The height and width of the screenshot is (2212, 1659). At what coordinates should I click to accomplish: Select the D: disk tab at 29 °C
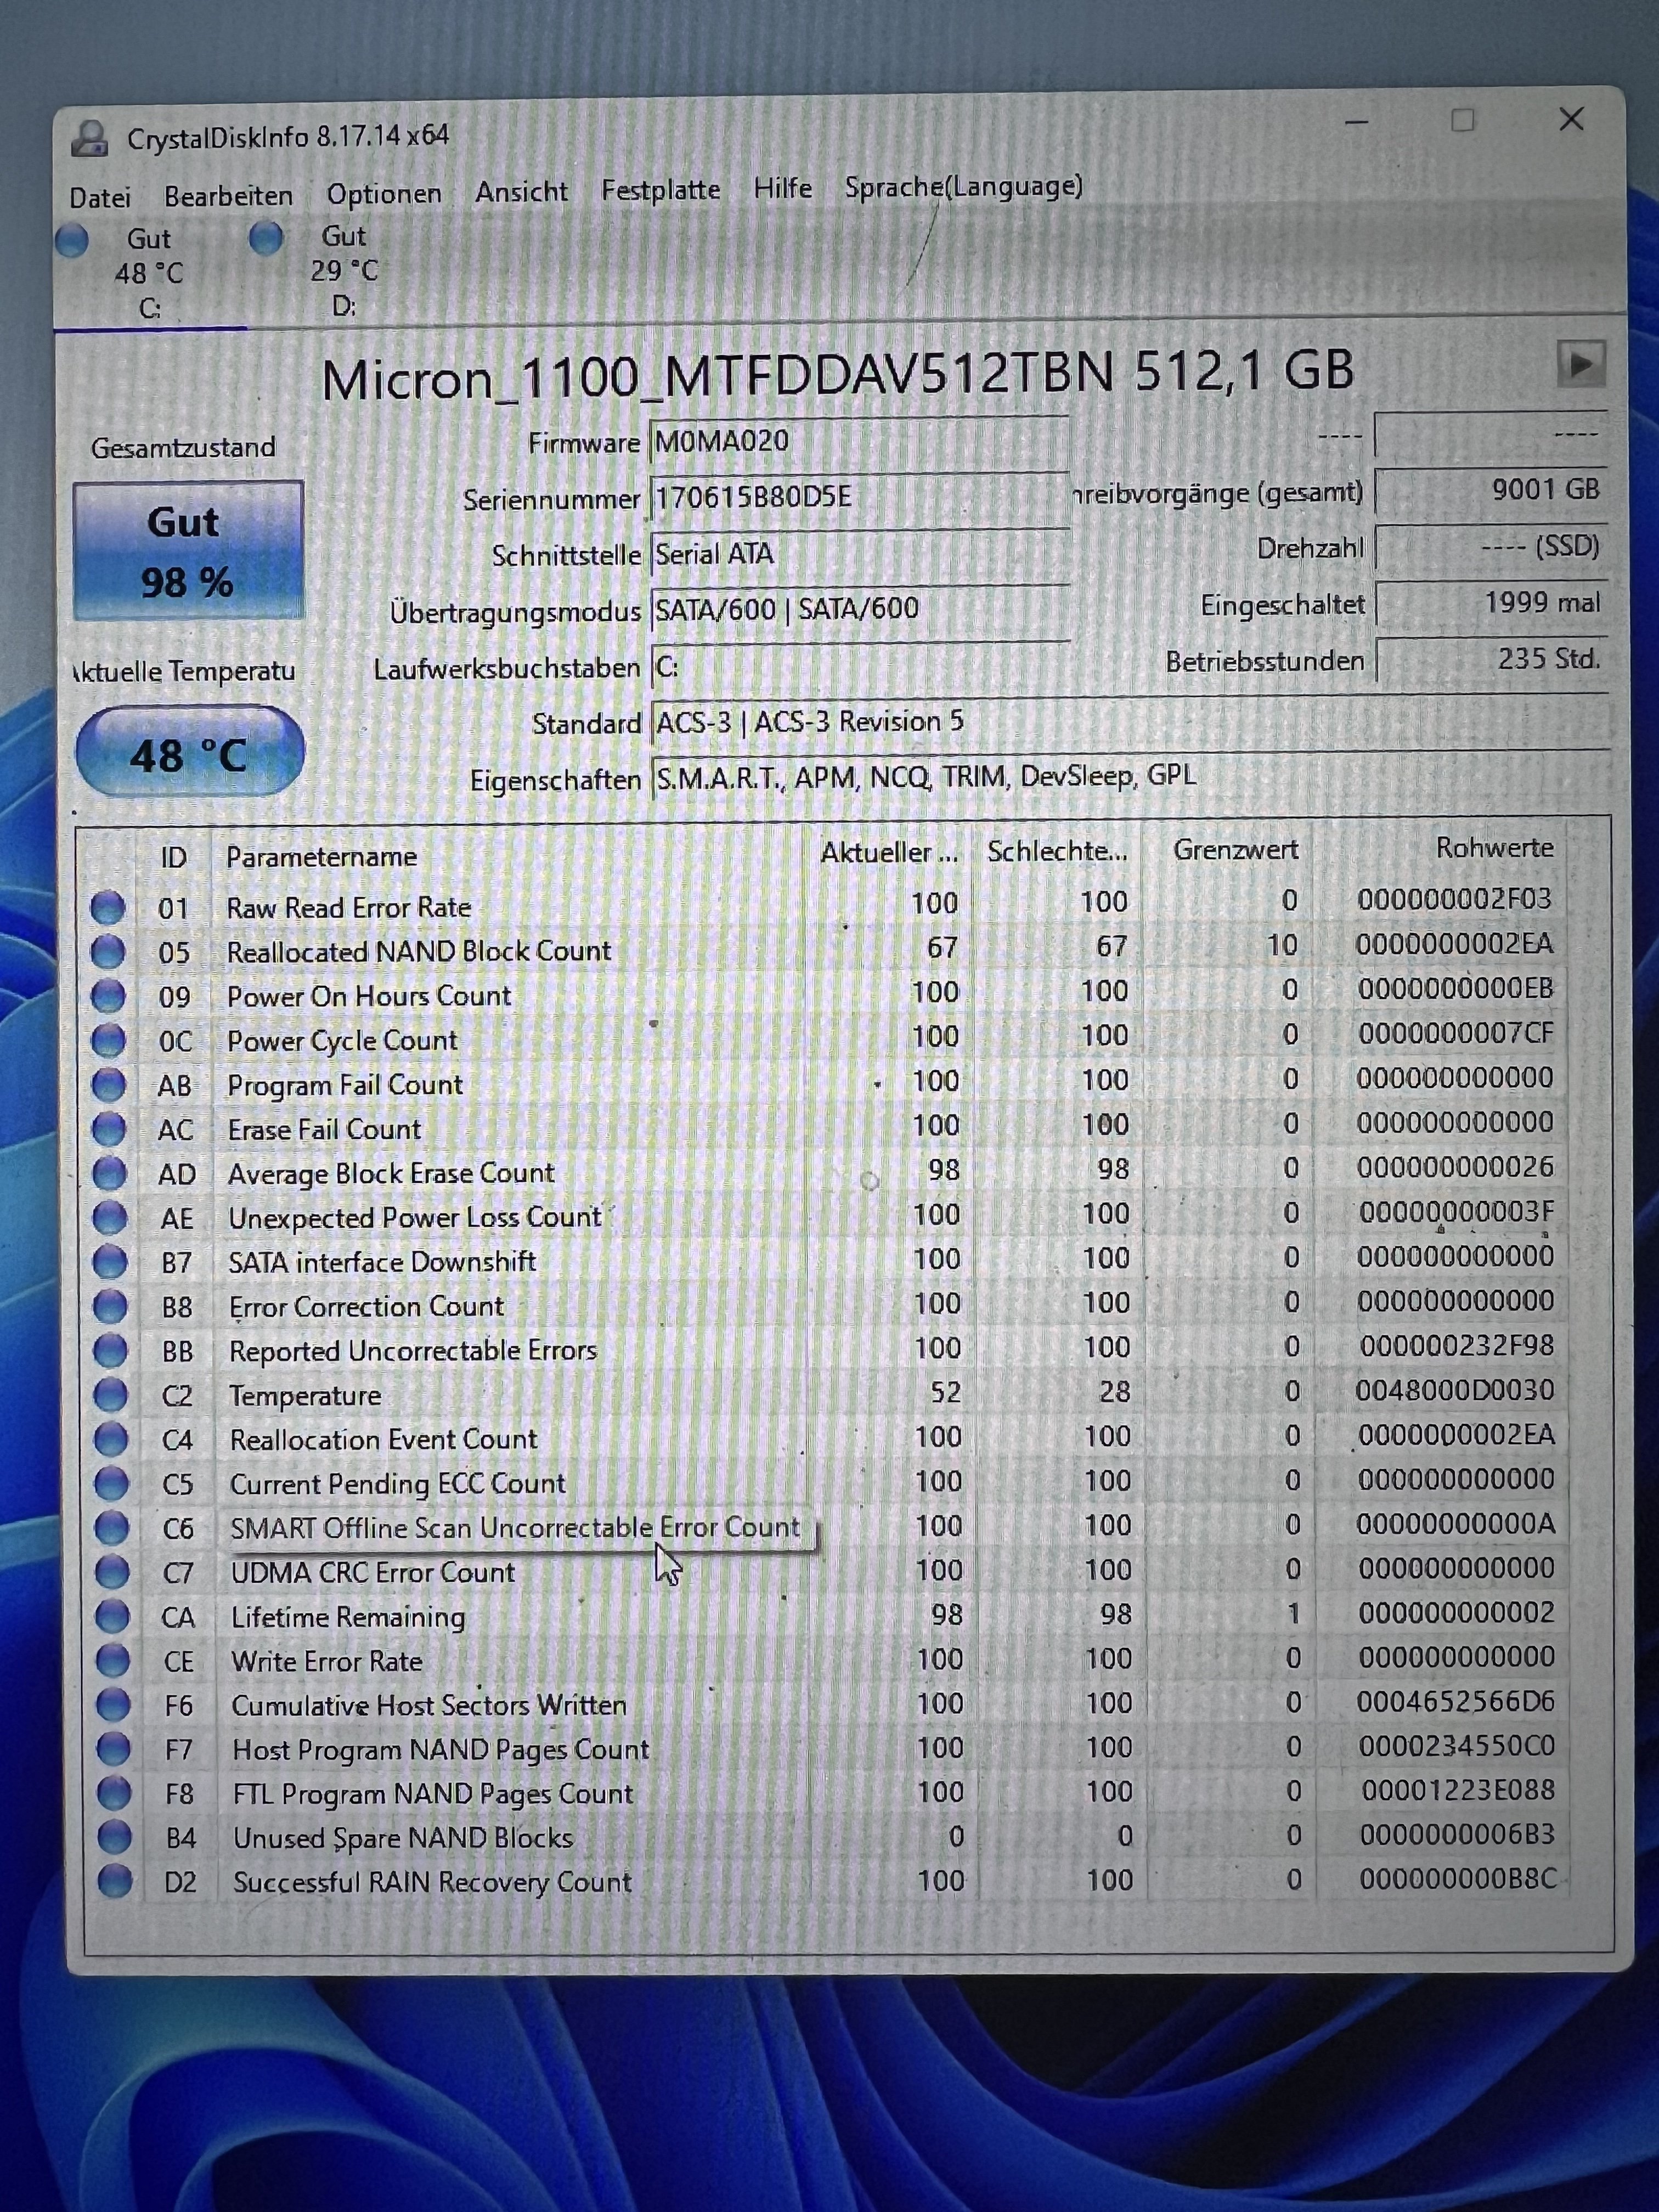[343, 270]
